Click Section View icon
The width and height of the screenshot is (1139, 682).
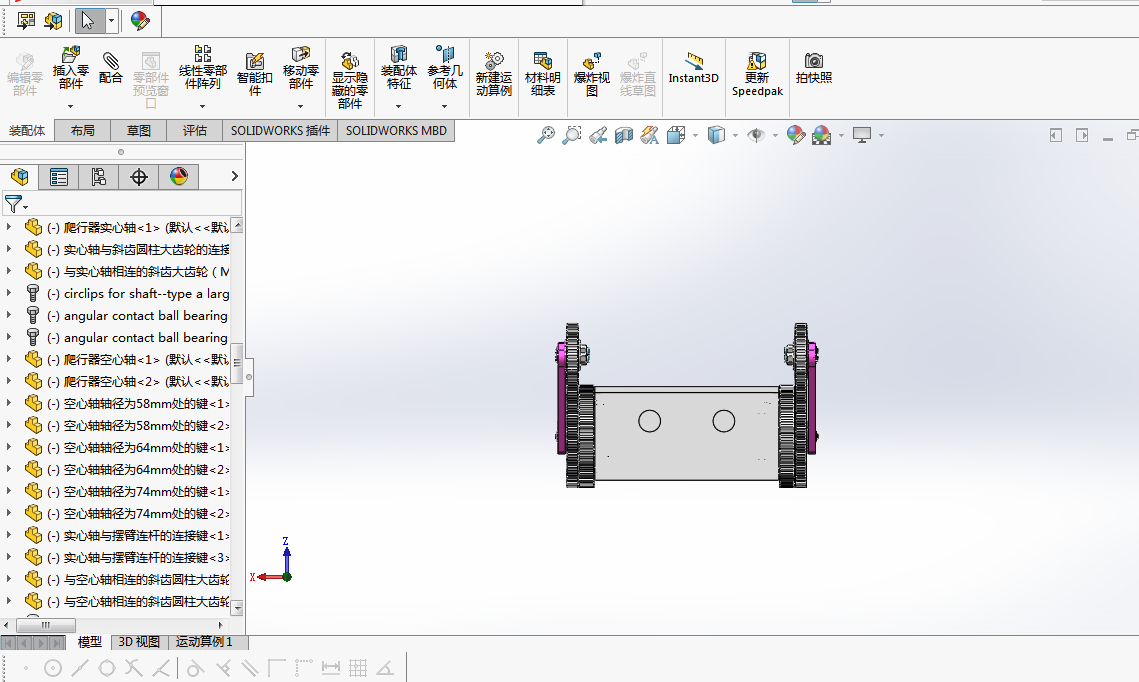point(624,135)
